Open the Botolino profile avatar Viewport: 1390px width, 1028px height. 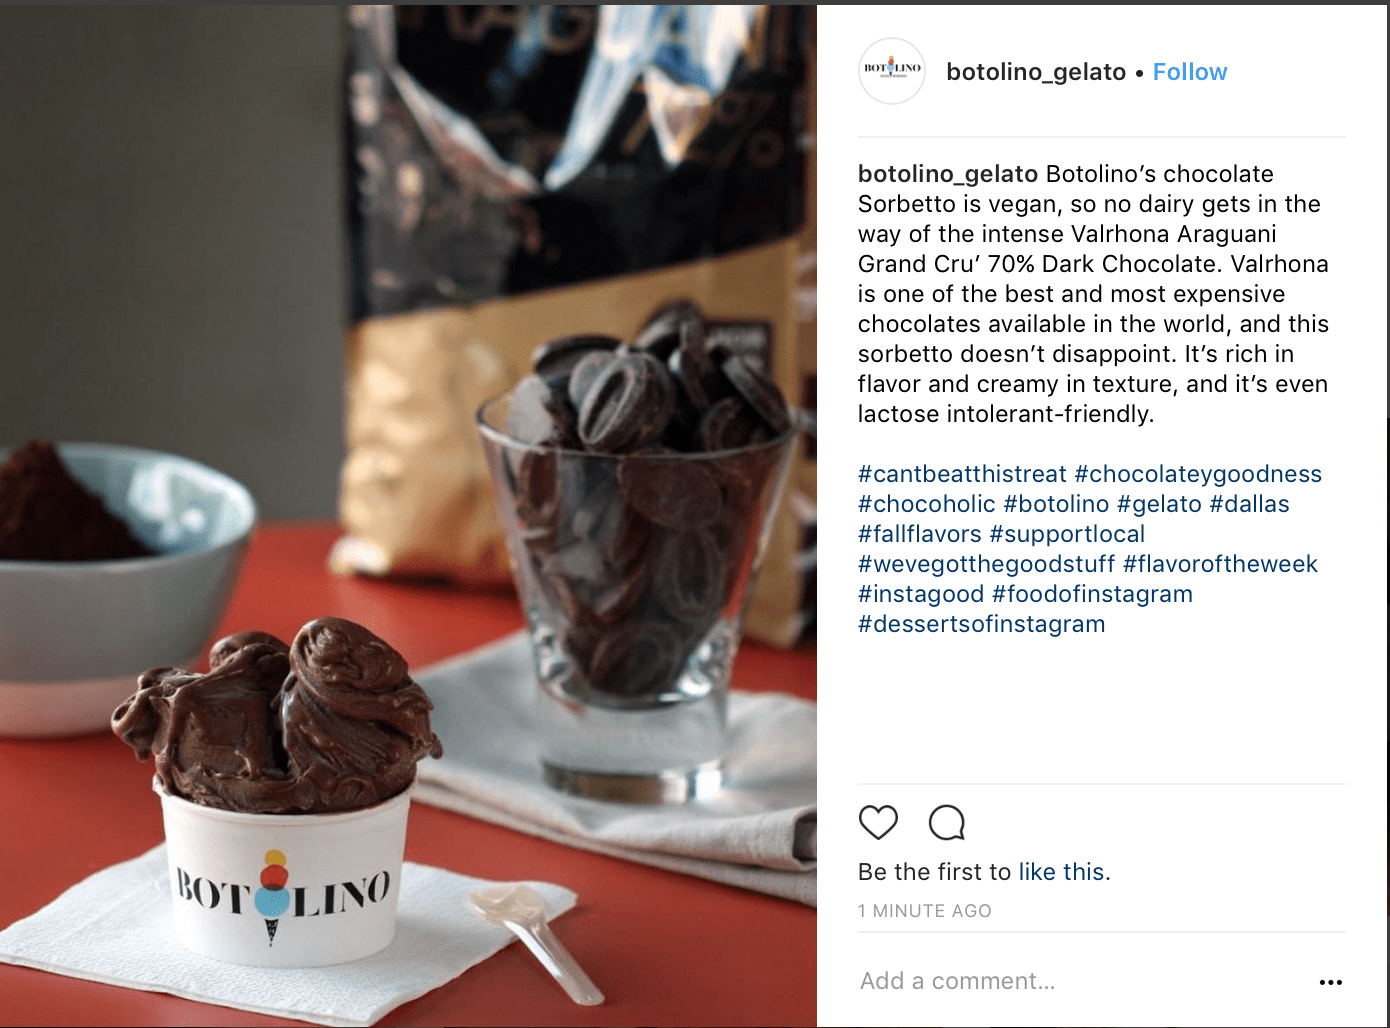pos(892,71)
